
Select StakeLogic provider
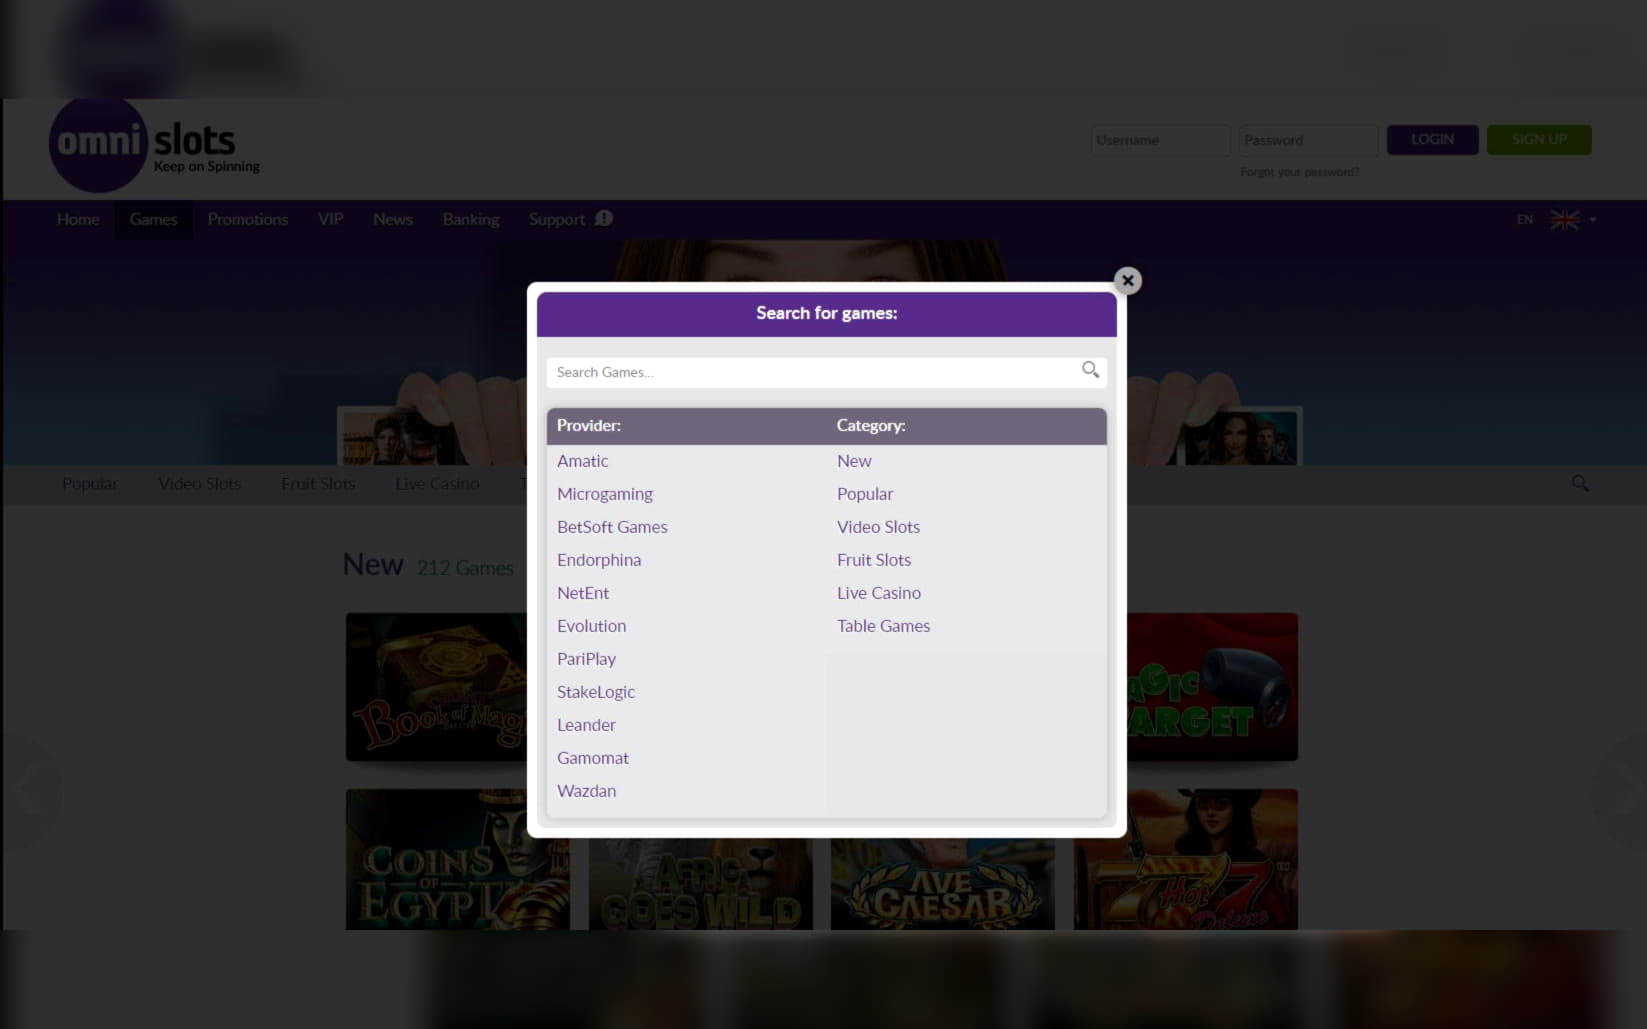pos(596,692)
